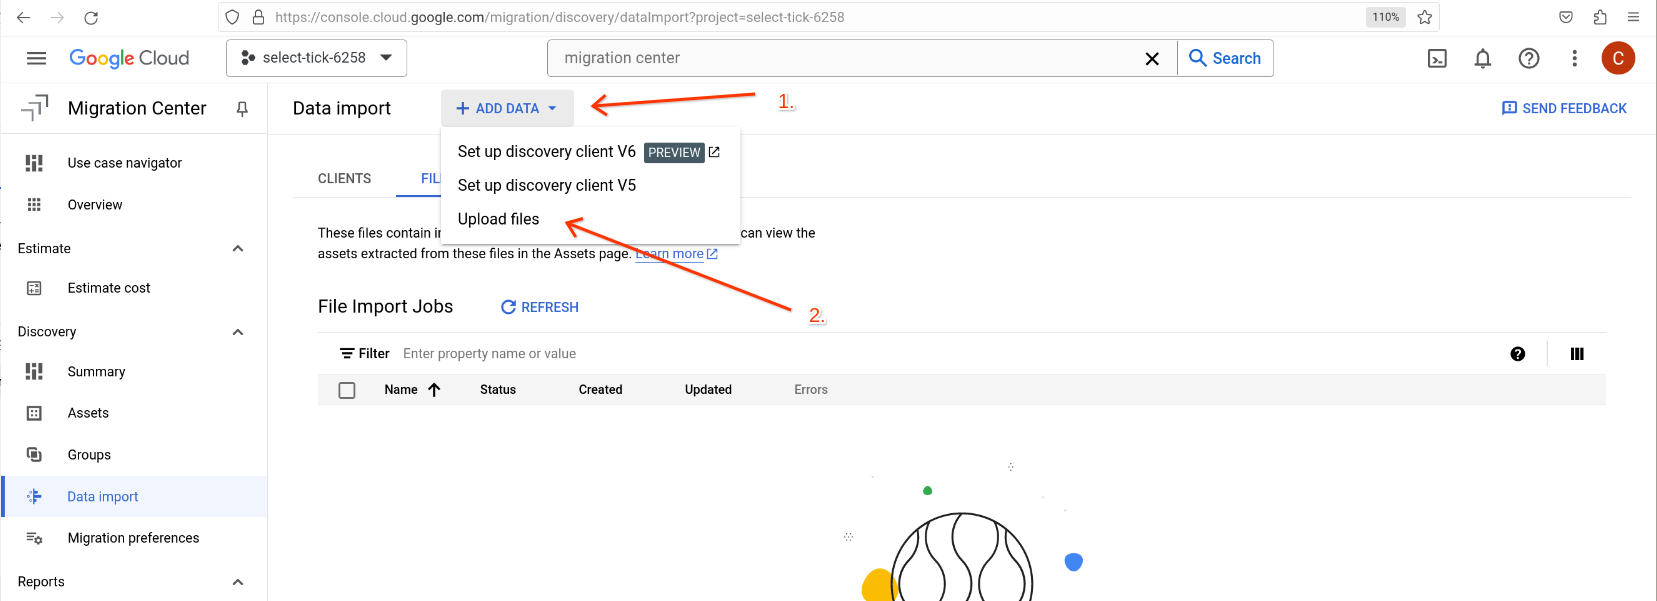
Task: Open the main navigation hamburger menu
Action: point(37,58)
